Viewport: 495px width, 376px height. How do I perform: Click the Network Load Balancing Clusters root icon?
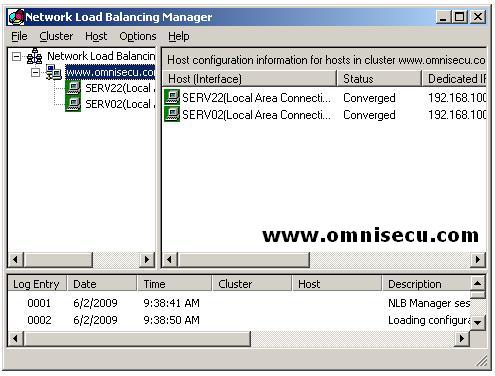(34, 56)
